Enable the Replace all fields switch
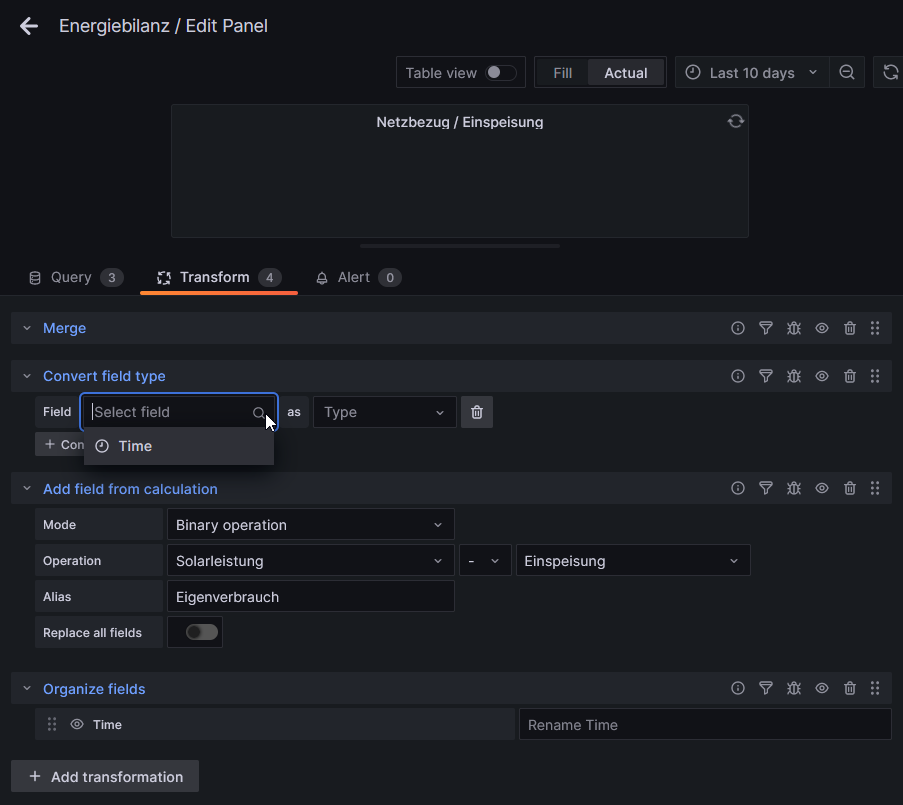The image size is (903, 805). pyautogui.click(x=201, y=632)
